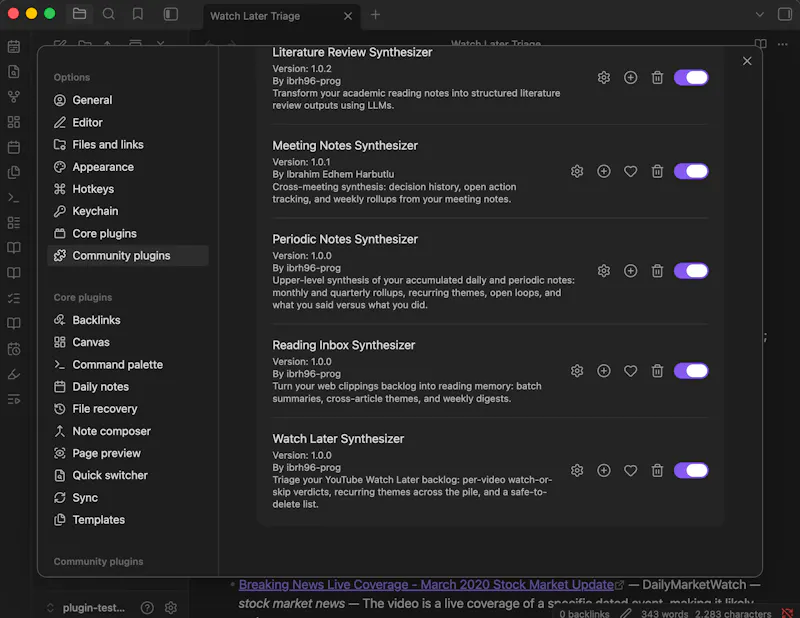
Task: Open Watch Later Synthesizer settings gear
Action: 577,471
